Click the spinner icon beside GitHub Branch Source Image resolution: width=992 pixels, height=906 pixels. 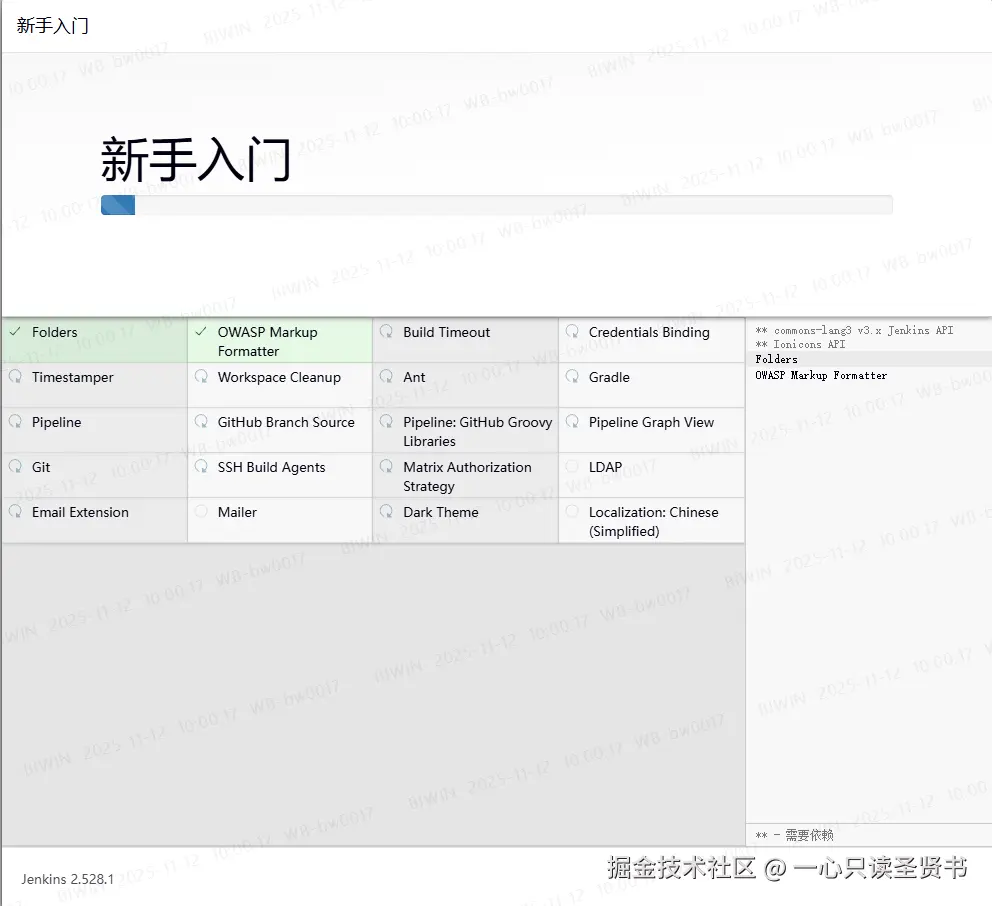pos(201,421)
